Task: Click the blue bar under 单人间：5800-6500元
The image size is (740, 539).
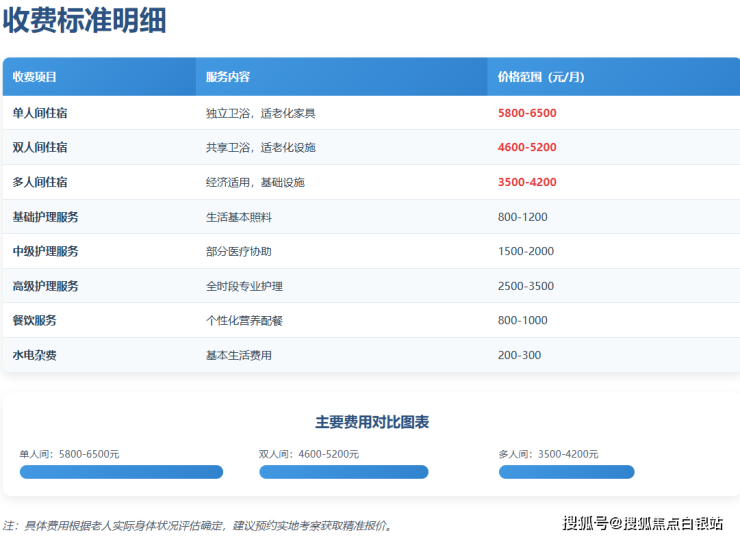Action: point(121,472)
